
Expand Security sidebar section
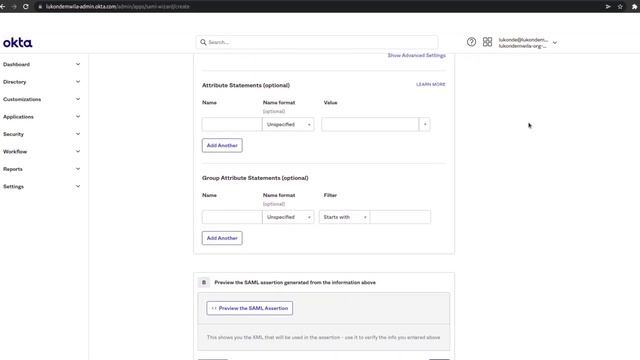(x=78, y=134)
